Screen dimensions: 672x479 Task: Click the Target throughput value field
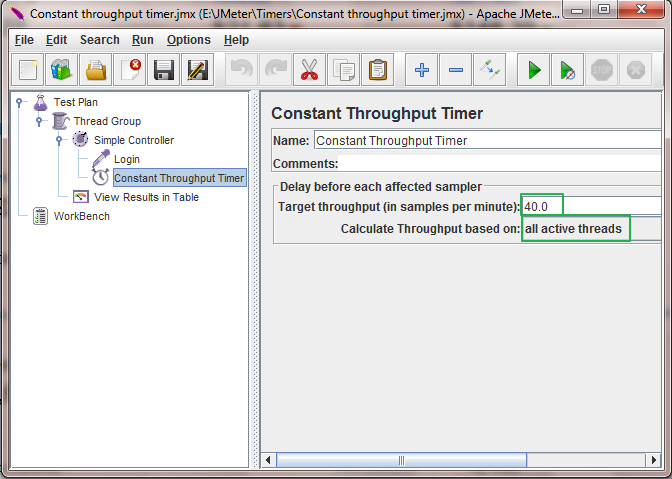pos(591,206)
